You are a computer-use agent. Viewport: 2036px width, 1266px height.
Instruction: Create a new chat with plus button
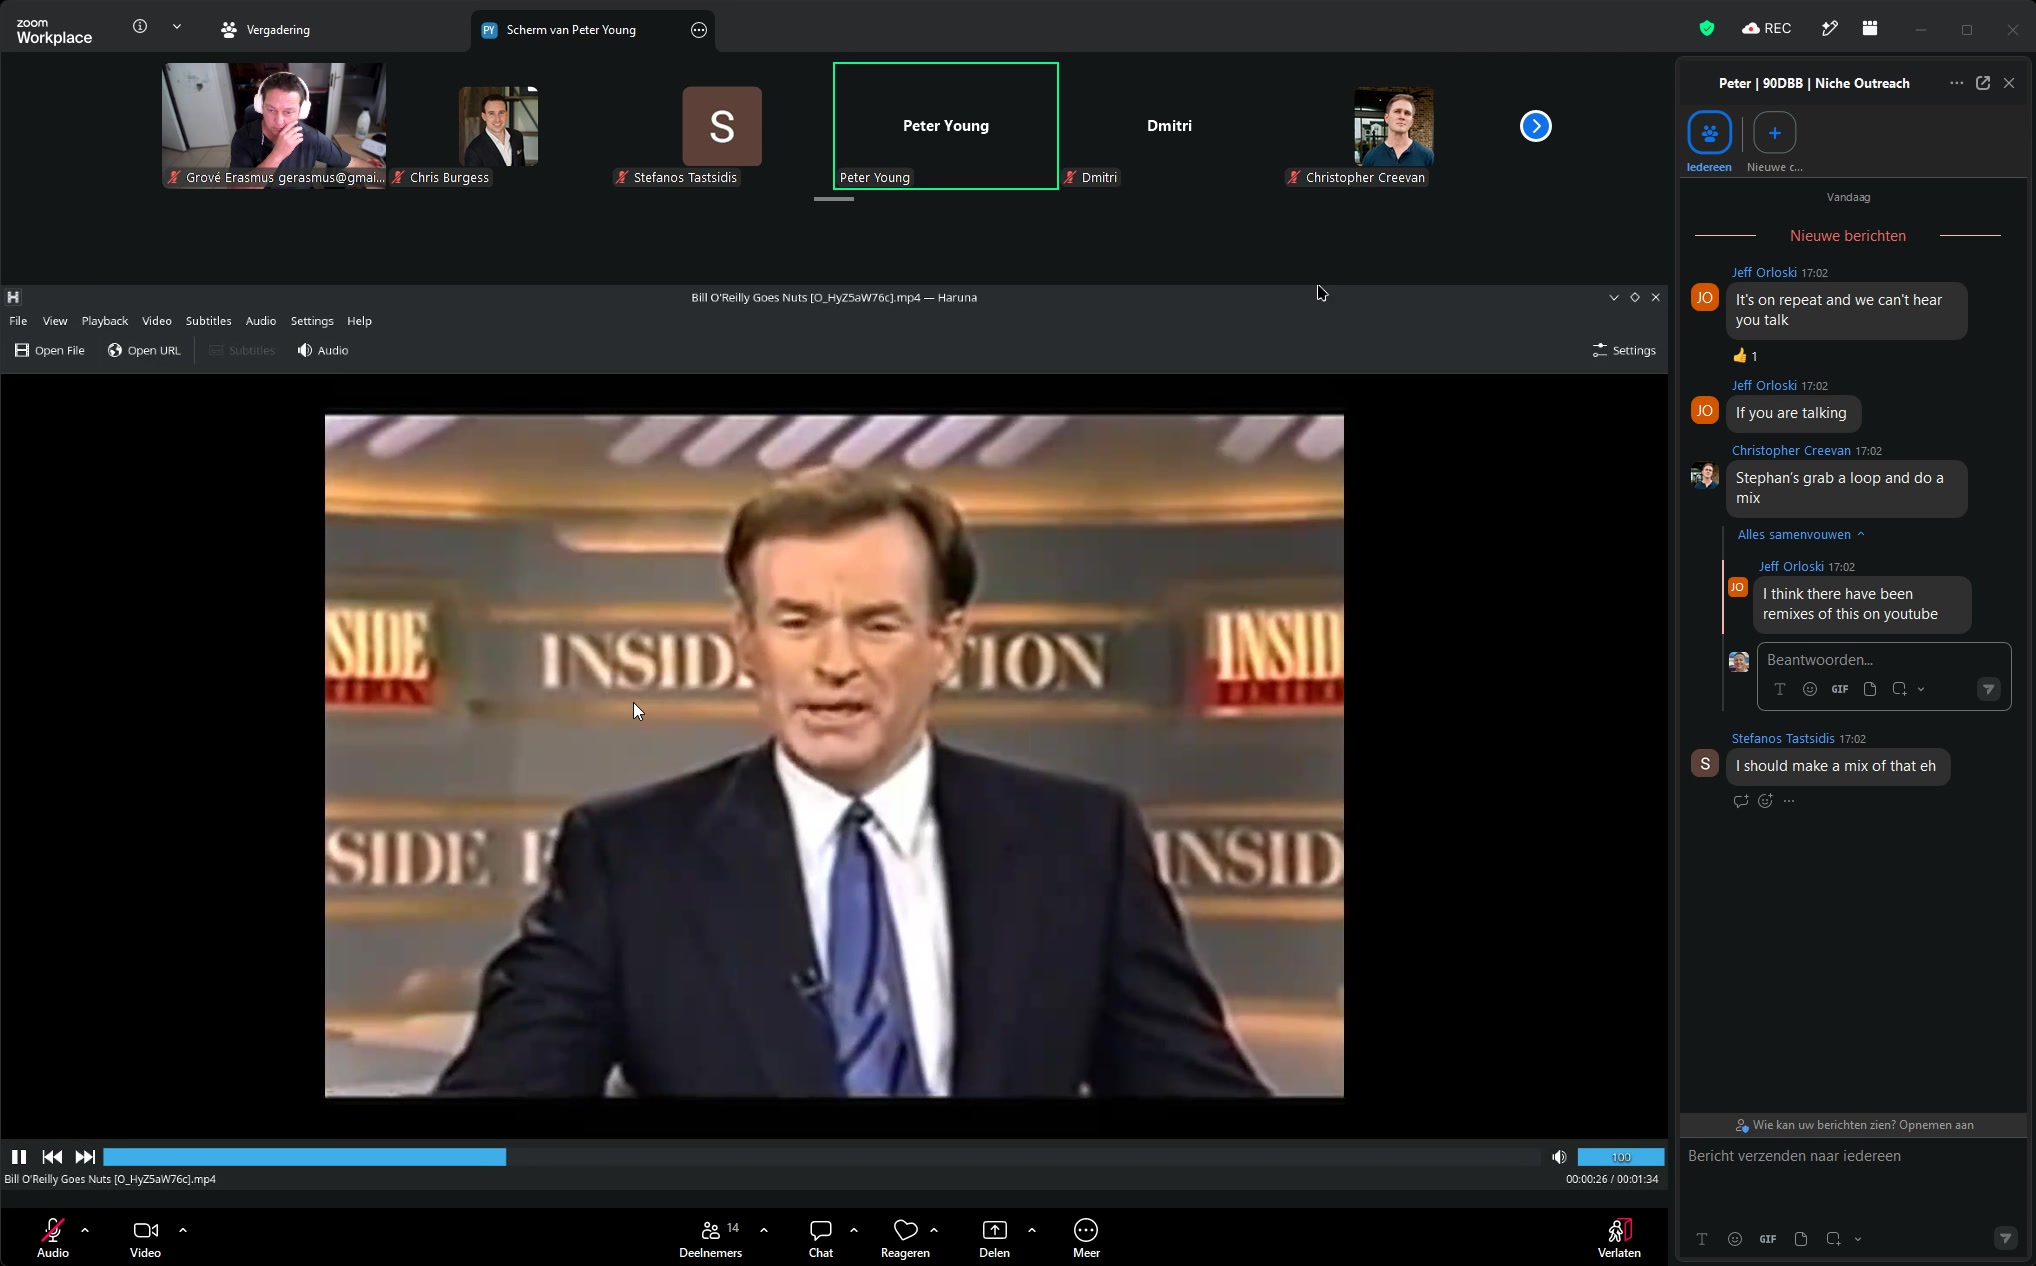(1775, 132)
